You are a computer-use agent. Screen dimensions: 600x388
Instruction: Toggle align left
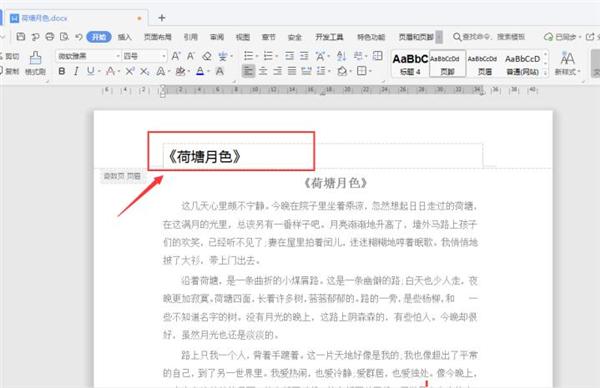pyautogui.click(x=248, y=71)
